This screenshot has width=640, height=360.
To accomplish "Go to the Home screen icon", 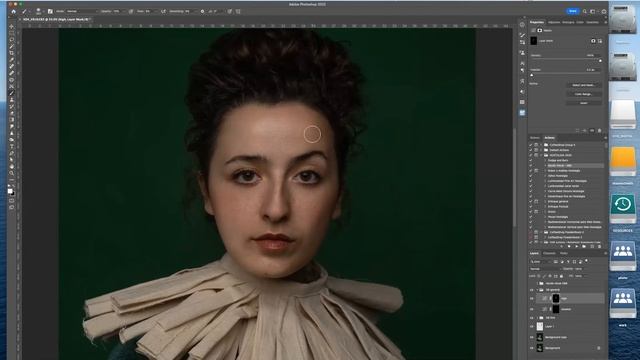I will coord(13,11).
